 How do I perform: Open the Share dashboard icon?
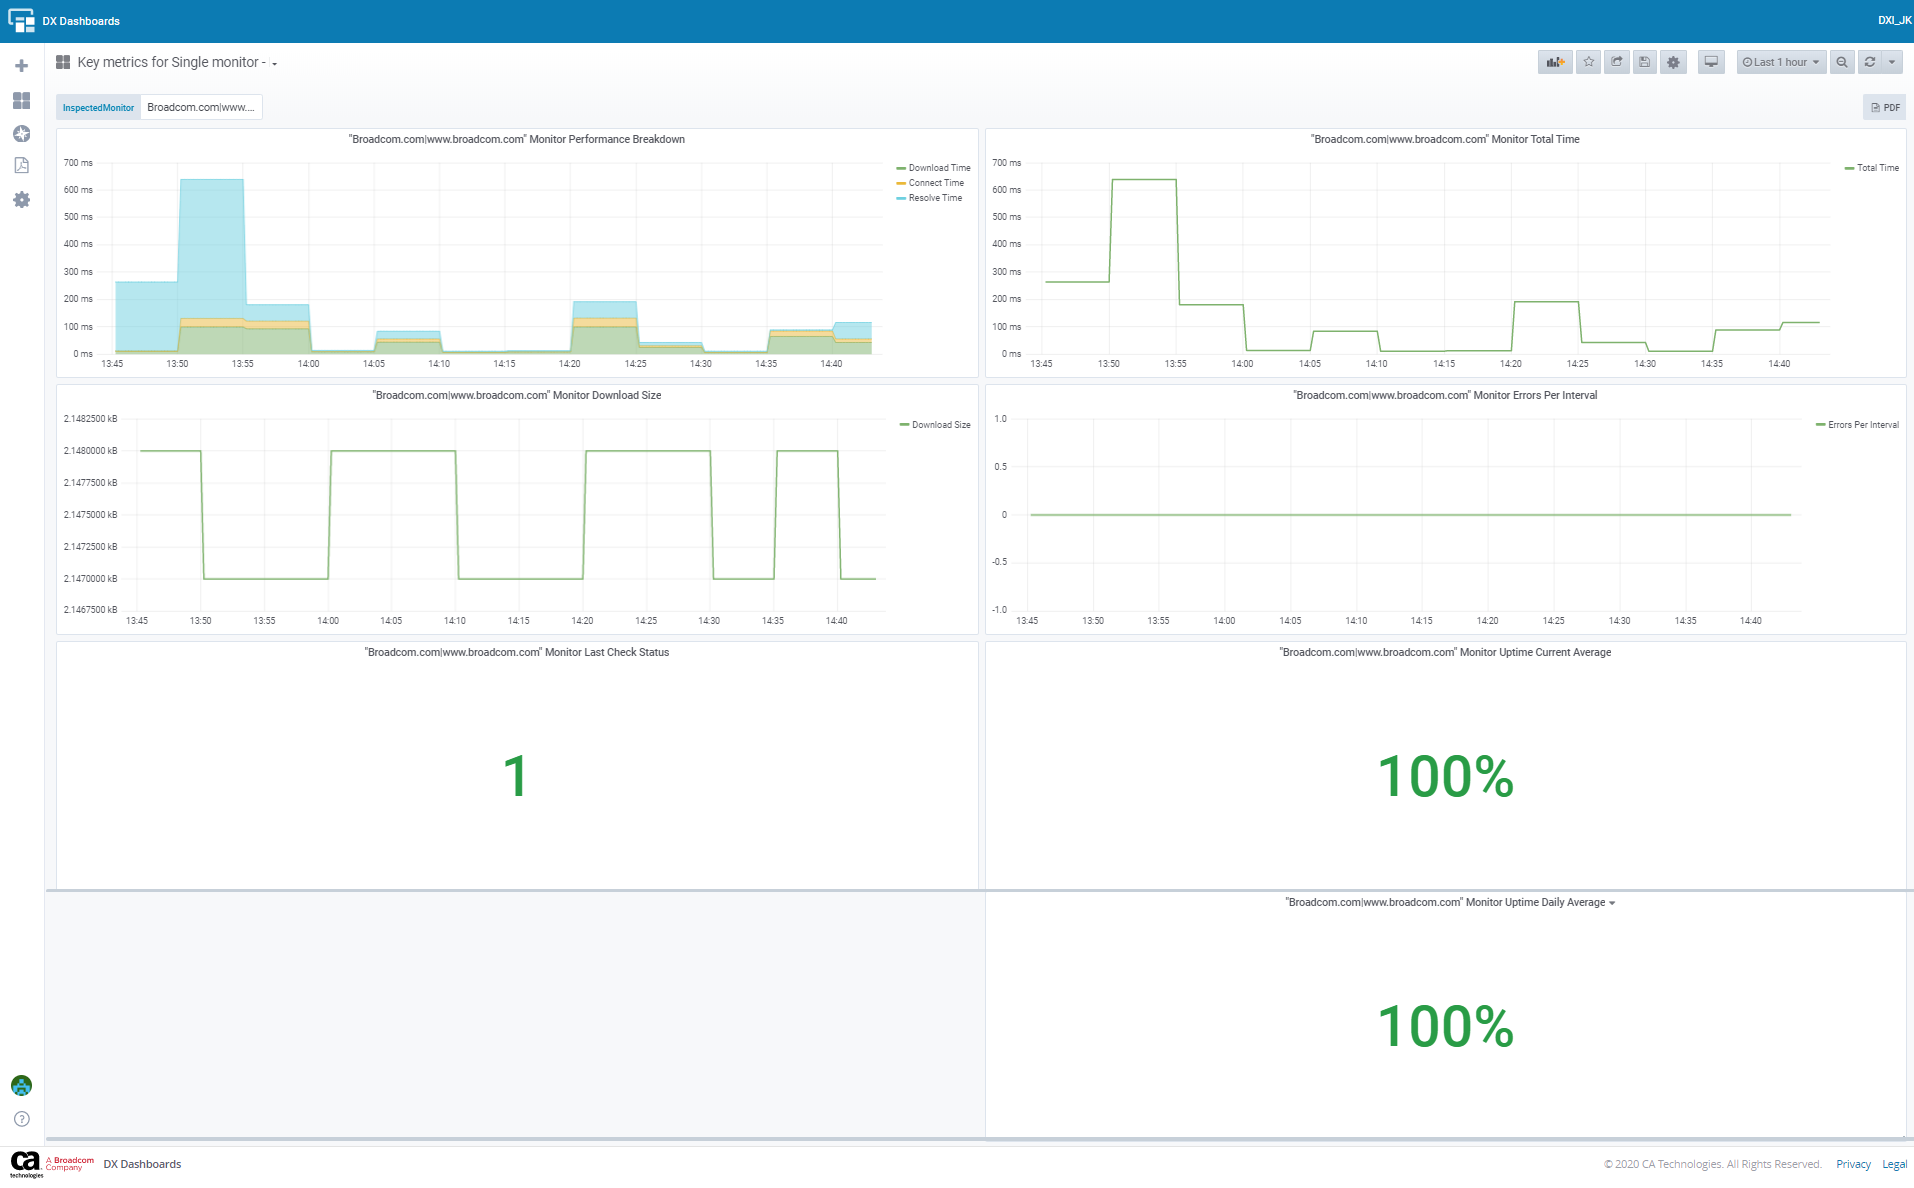(x=1616, y=62)
